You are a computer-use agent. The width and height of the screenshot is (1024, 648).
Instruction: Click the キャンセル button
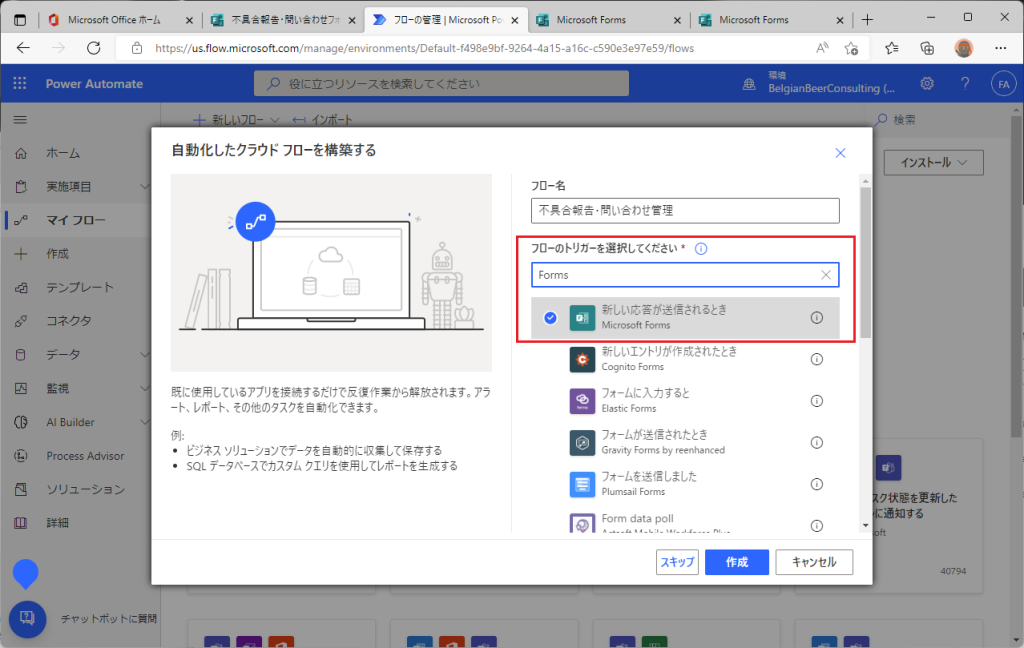[x=814, y=562]
